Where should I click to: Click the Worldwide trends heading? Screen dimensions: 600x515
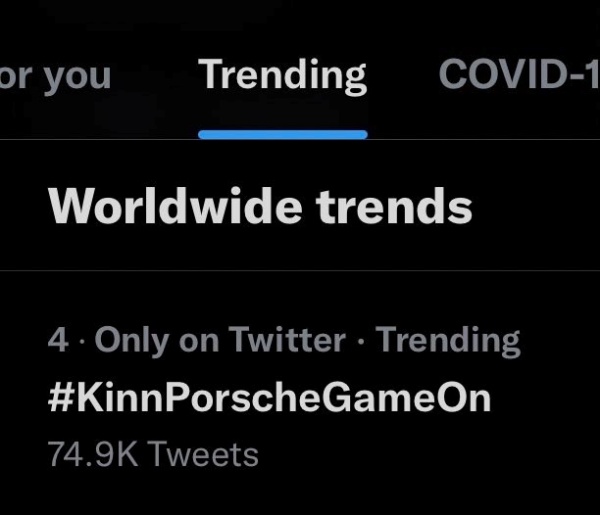[x=260, y=207]
